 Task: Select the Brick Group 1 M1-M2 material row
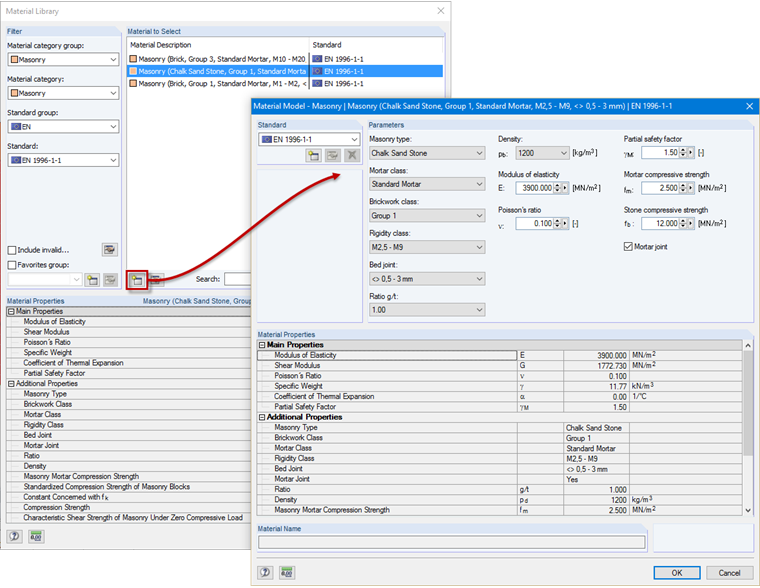[x=285, y=83]
